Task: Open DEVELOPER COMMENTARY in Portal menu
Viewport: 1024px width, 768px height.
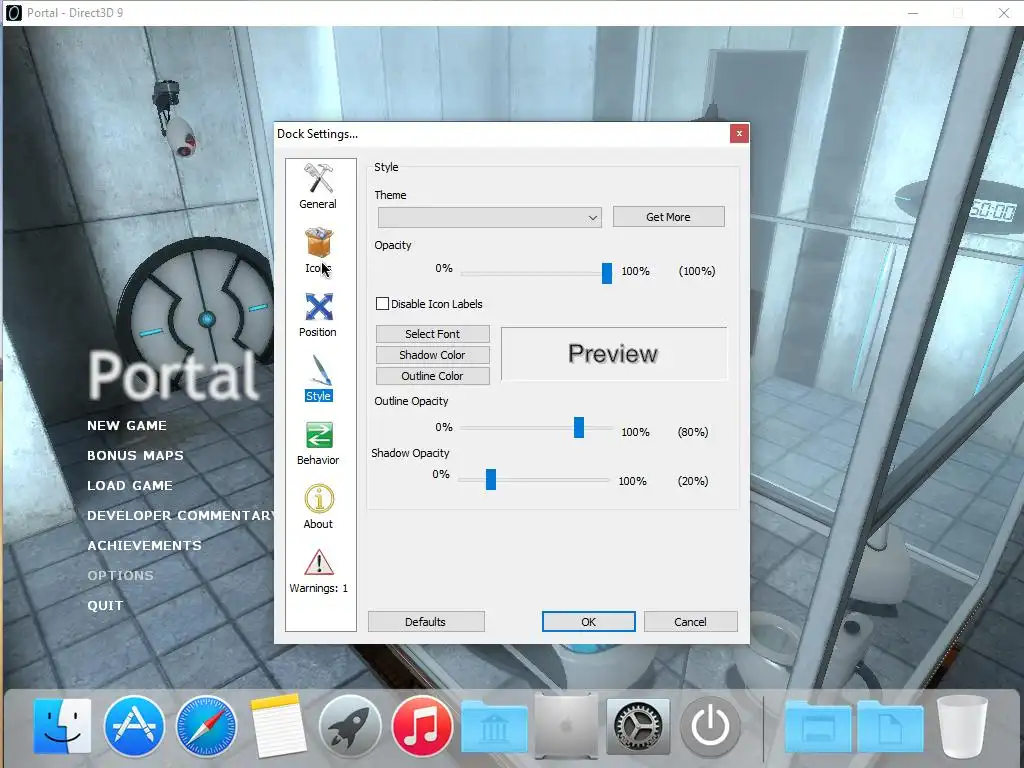Action: pyautogui.click(x=181, y=515)
